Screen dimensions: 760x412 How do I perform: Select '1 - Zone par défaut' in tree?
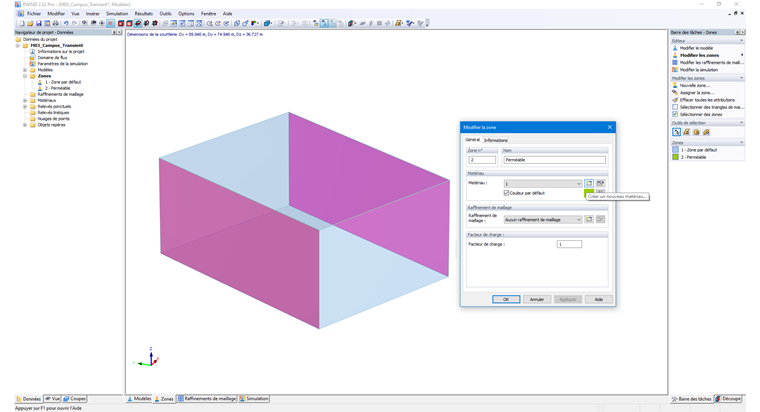(x=63, y=82)
